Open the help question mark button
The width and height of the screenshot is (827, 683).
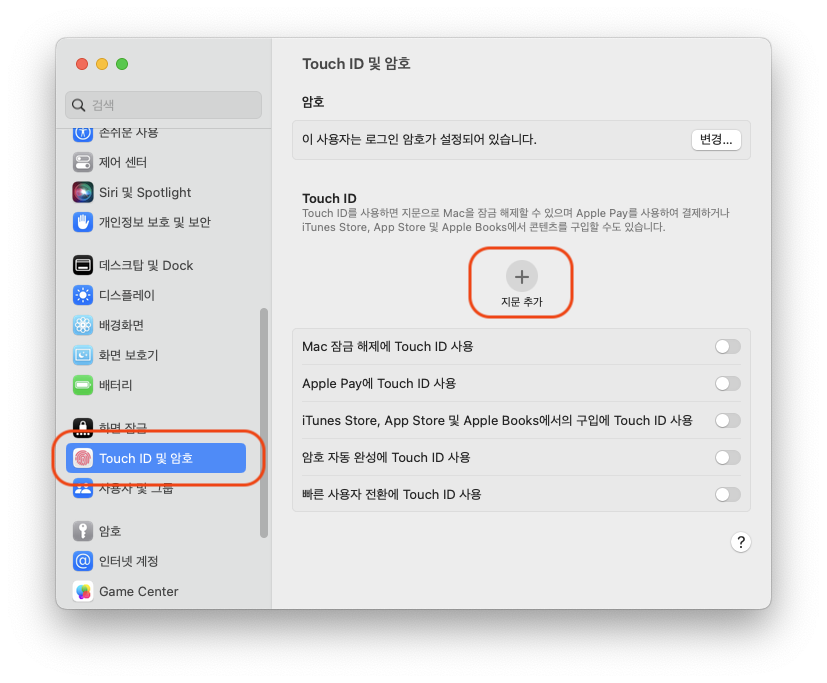(x=741, y=541)
